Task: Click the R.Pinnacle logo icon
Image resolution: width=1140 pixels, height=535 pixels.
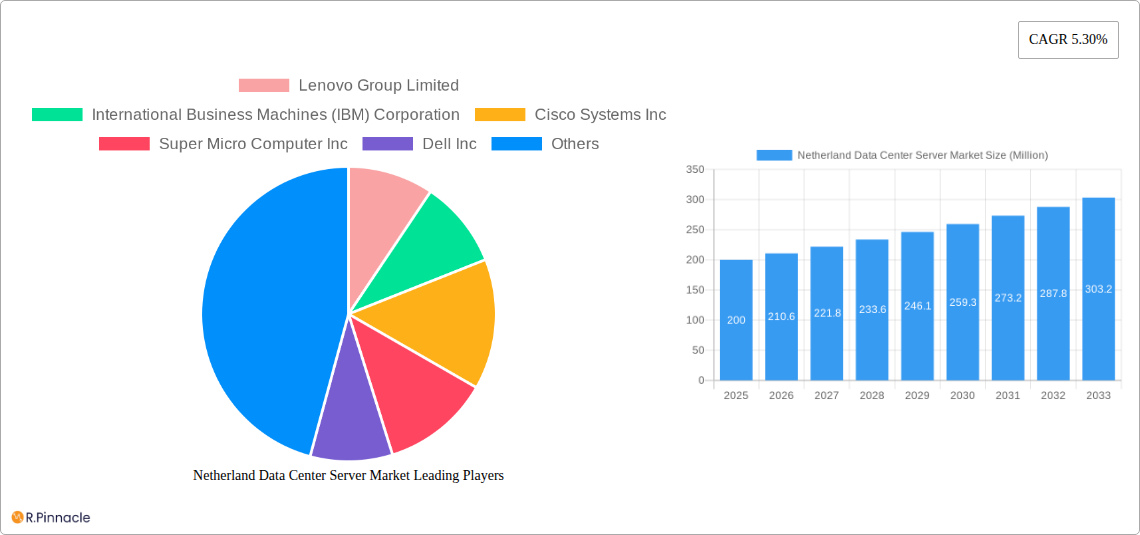Action: tap(17, 518)
